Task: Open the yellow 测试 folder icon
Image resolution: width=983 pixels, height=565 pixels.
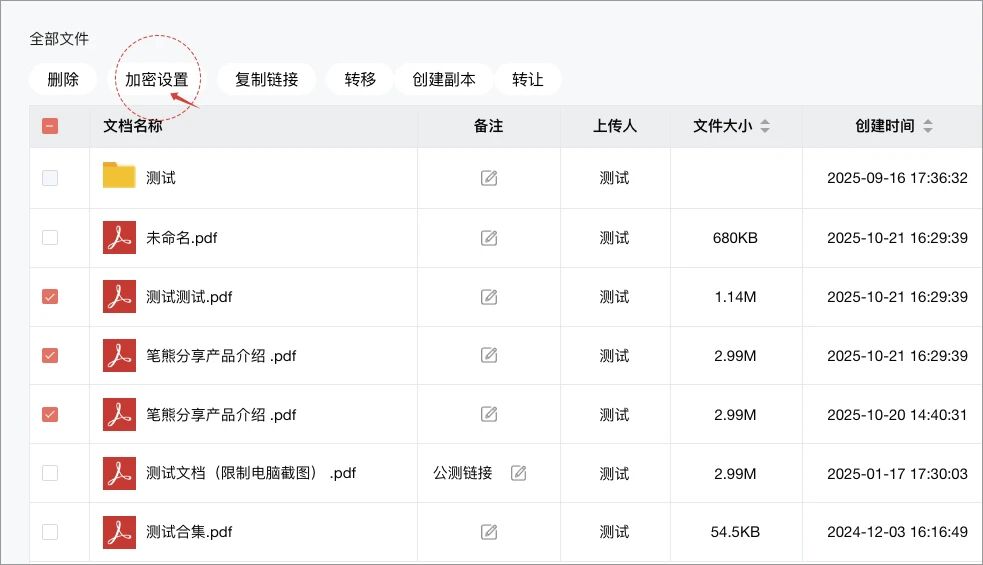Action: coord(119,177)
